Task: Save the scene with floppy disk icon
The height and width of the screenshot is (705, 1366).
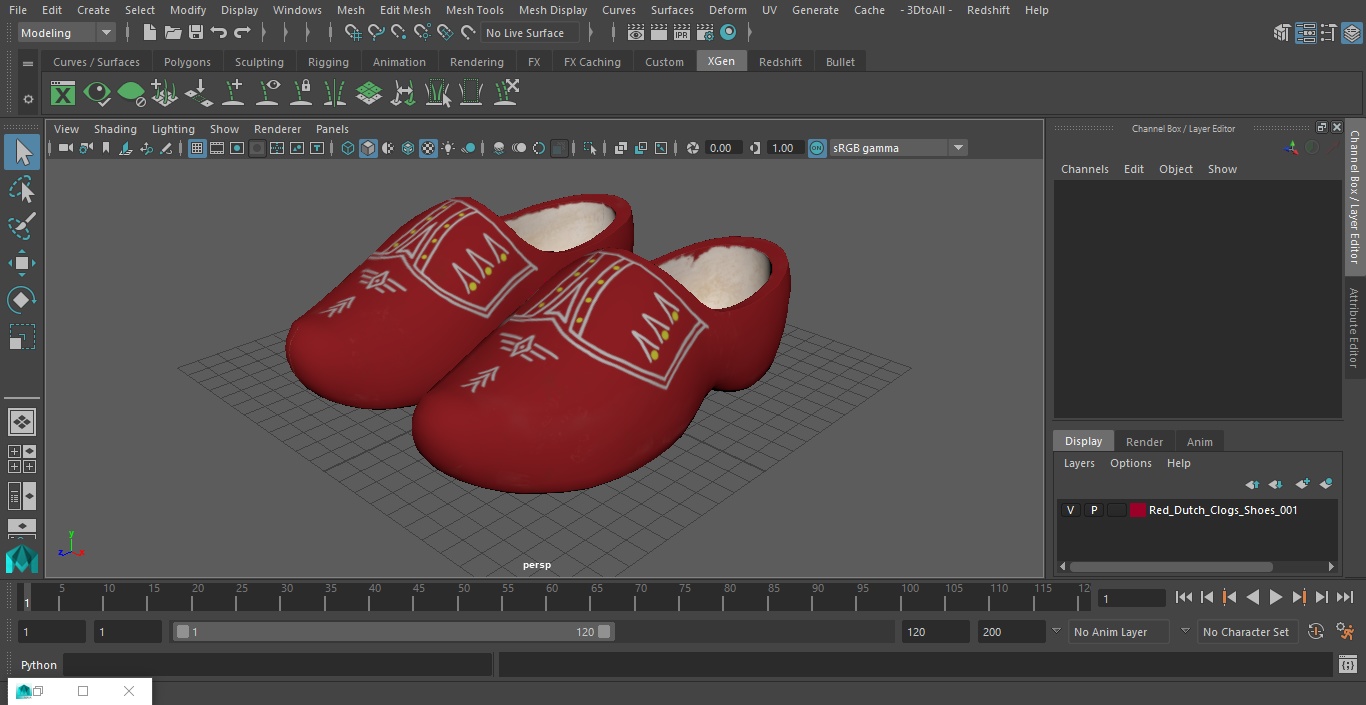Action: pyautogui.click(x=196, y=33)
